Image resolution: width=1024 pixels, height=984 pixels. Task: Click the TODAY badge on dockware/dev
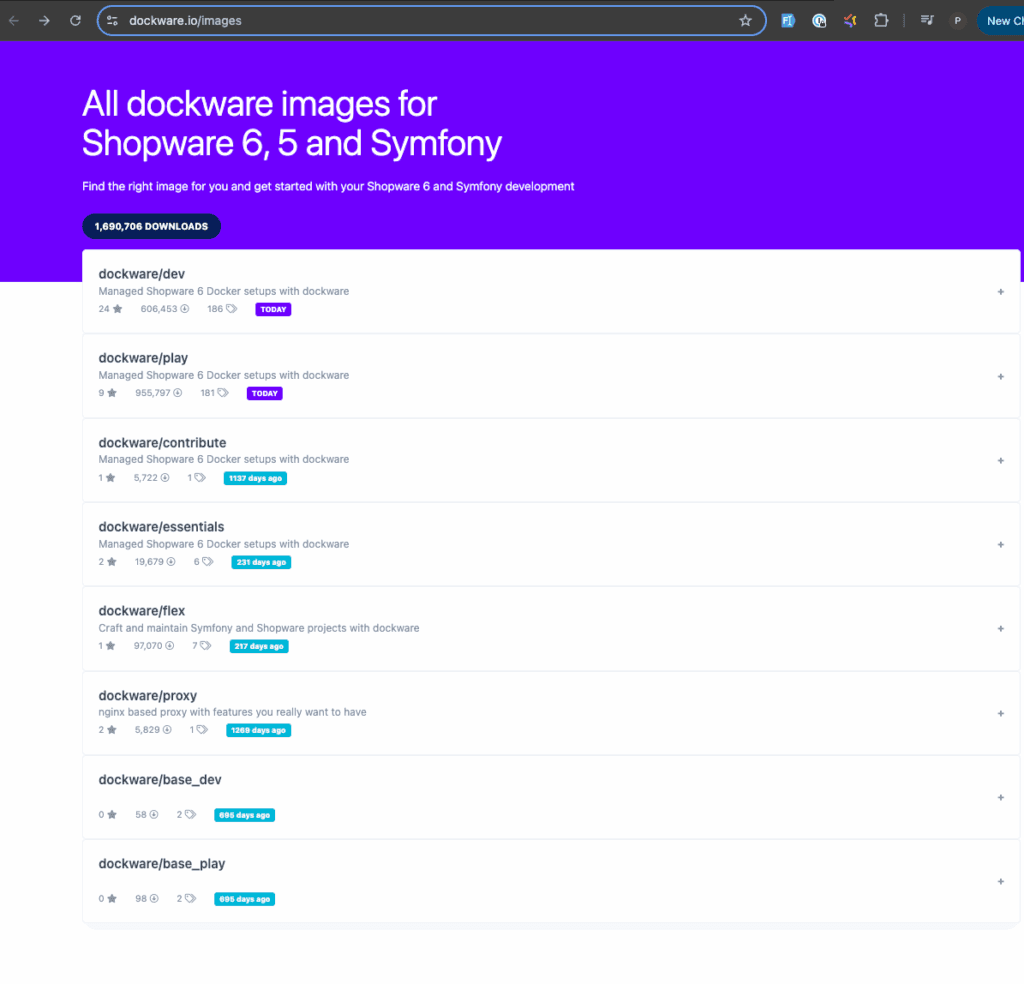point(273,309)
